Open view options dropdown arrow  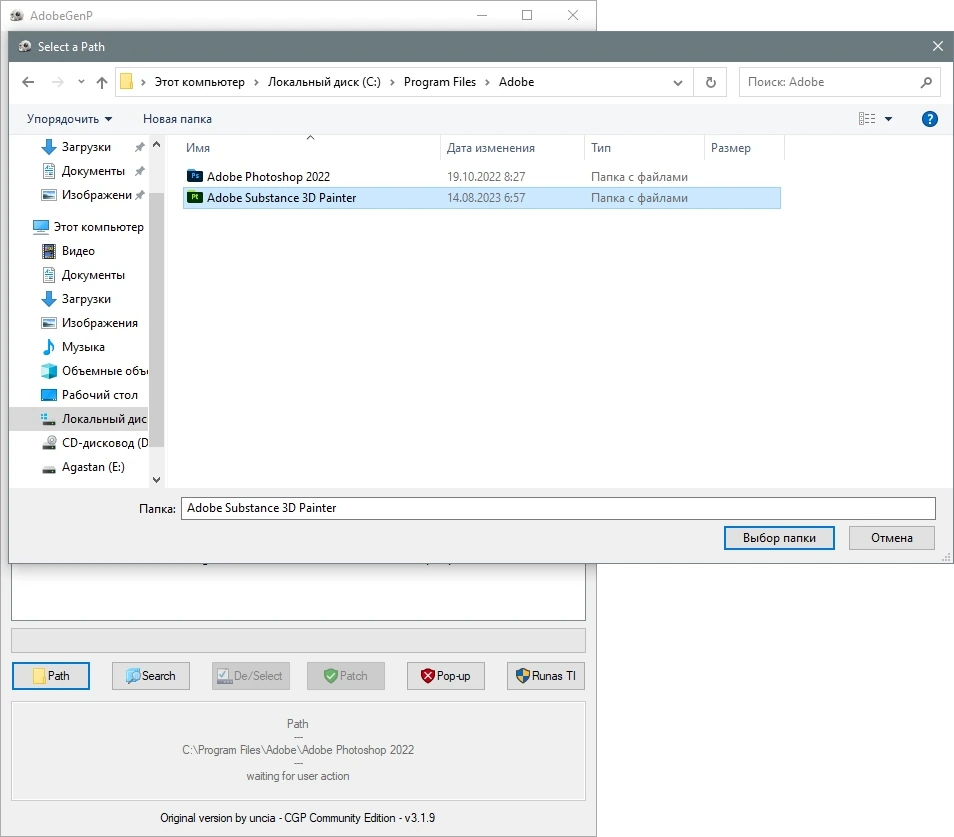coord(888,119)
